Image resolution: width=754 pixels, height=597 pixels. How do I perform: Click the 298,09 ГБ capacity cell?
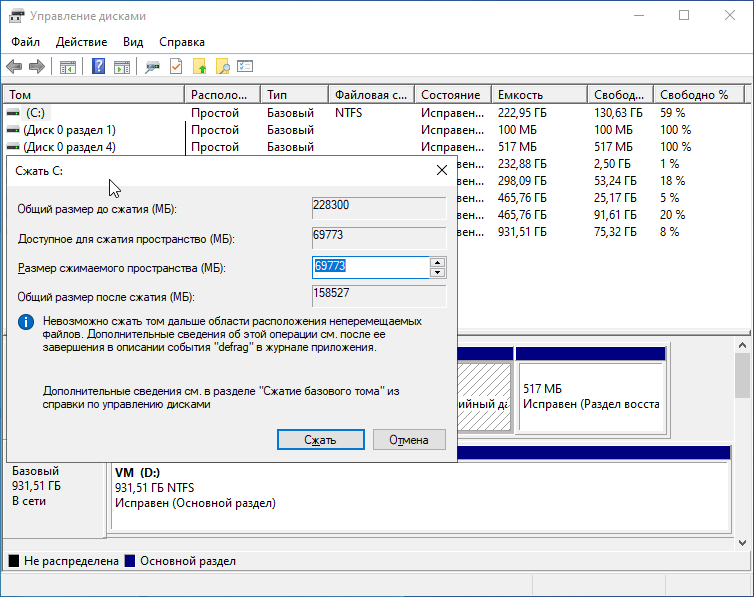(522, 181)
